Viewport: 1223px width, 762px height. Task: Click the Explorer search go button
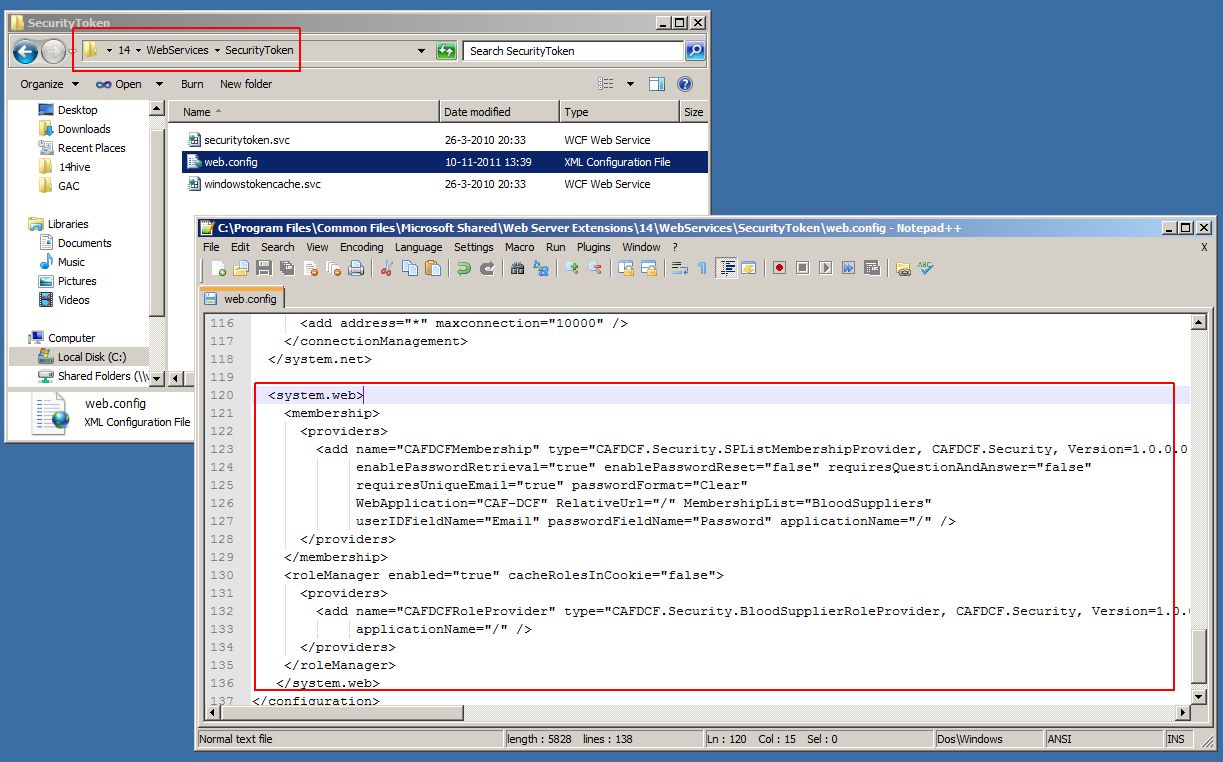695,51
